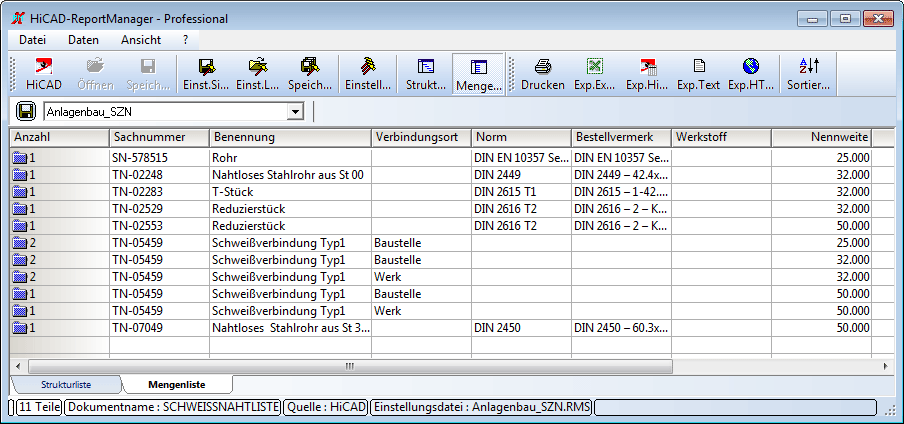The image size is (904, 424).
Task: Click the 'DIN 2450 – 60.3x...' Bestellvermerk cell
Action: [621, 328]
